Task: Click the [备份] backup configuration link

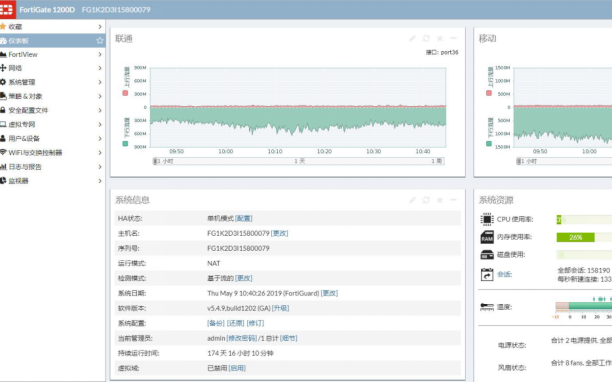Action: tap(216, 323)
